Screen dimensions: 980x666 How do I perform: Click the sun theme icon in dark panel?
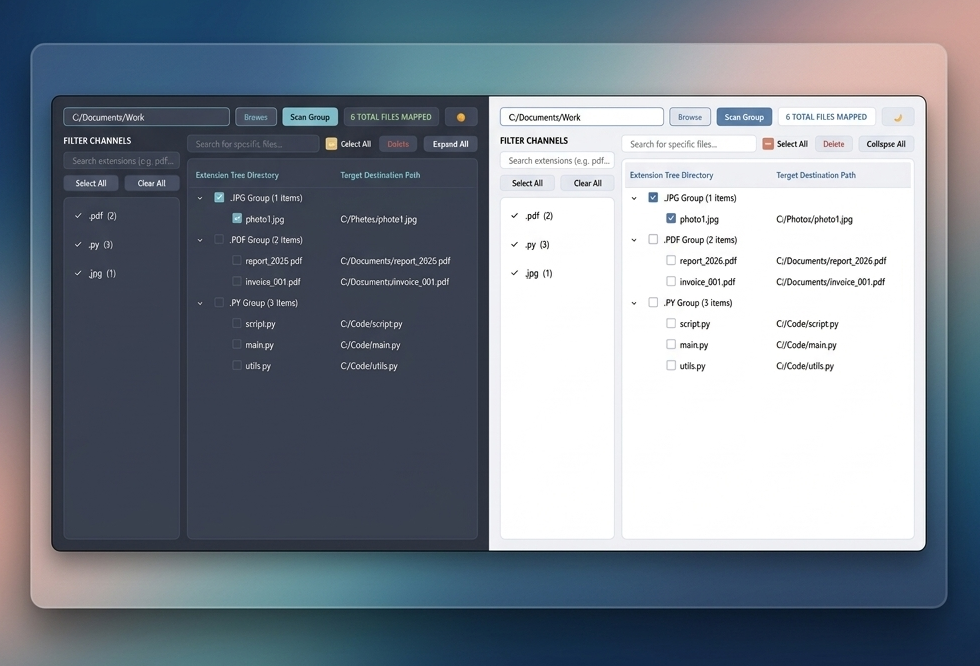coord(461,117)
